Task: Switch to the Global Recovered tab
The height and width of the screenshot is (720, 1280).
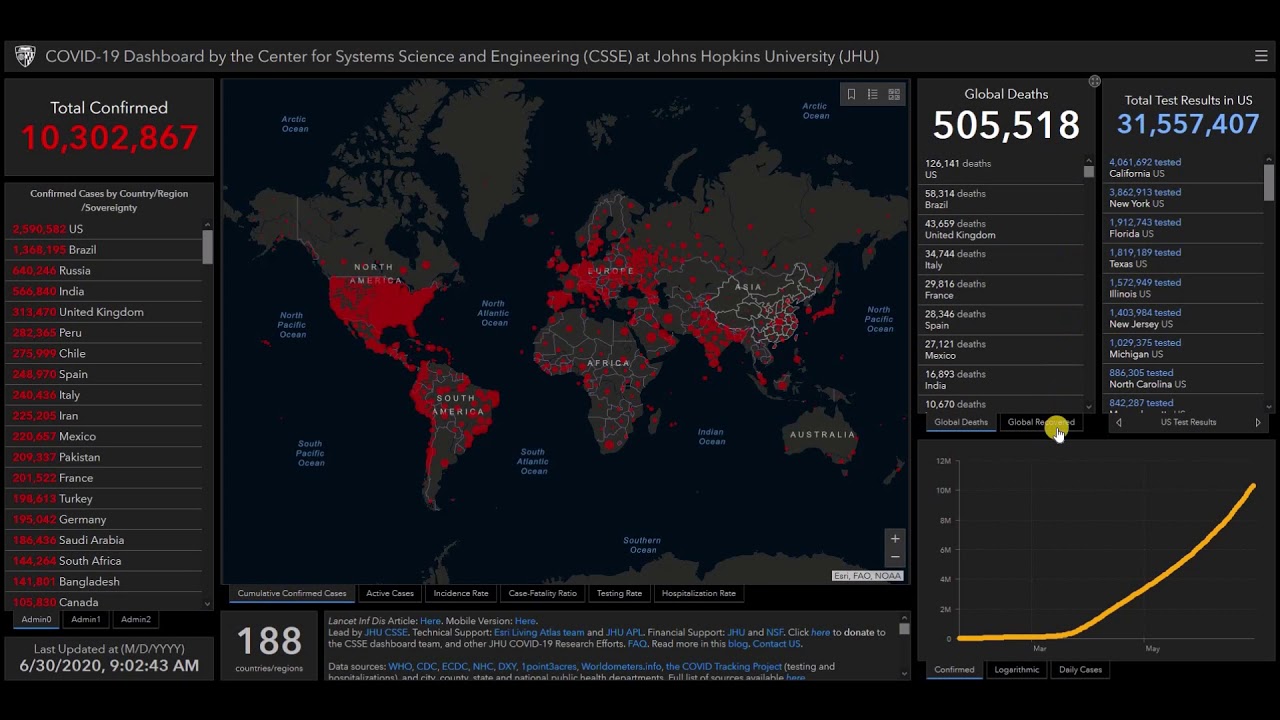Action: point(1040,422)
